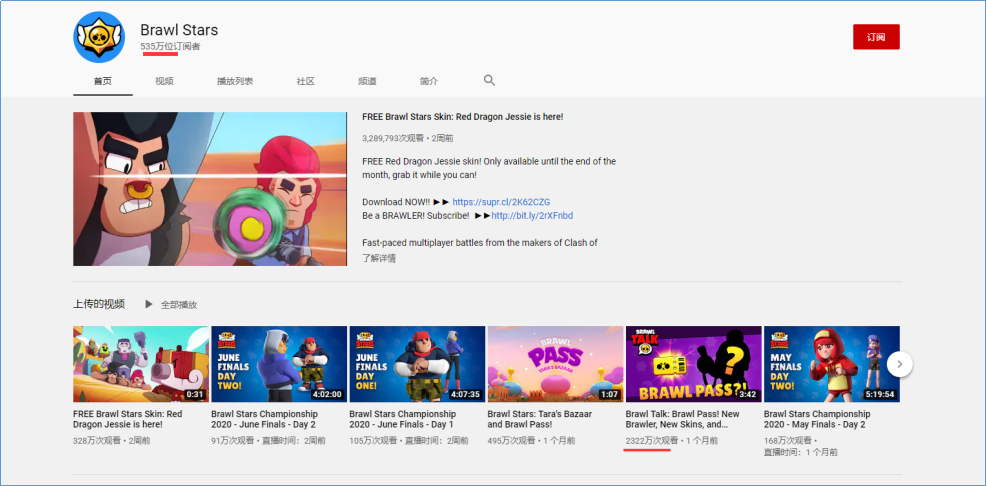Play the Tara's Bazaar Brawl Pass video
Screen dimensions: 987x486
click(x=555, y=364)
